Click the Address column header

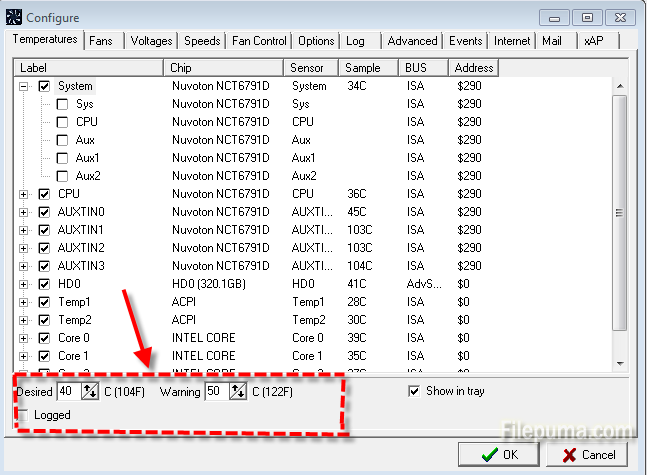point(474,68)
